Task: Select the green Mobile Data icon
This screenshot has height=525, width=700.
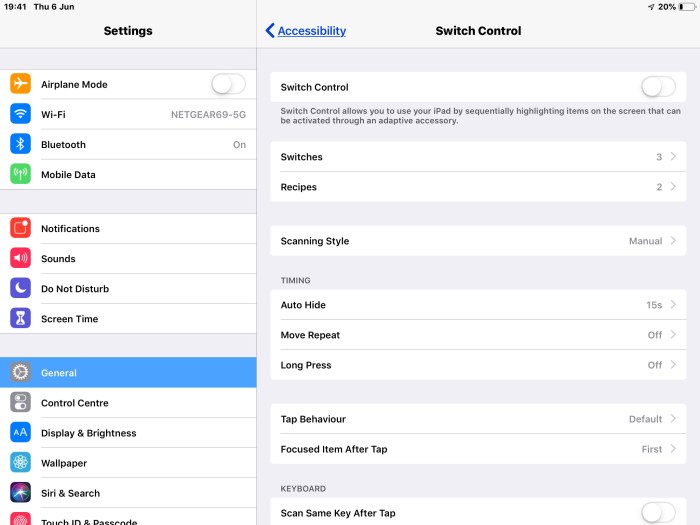Action: coord(20,175)
